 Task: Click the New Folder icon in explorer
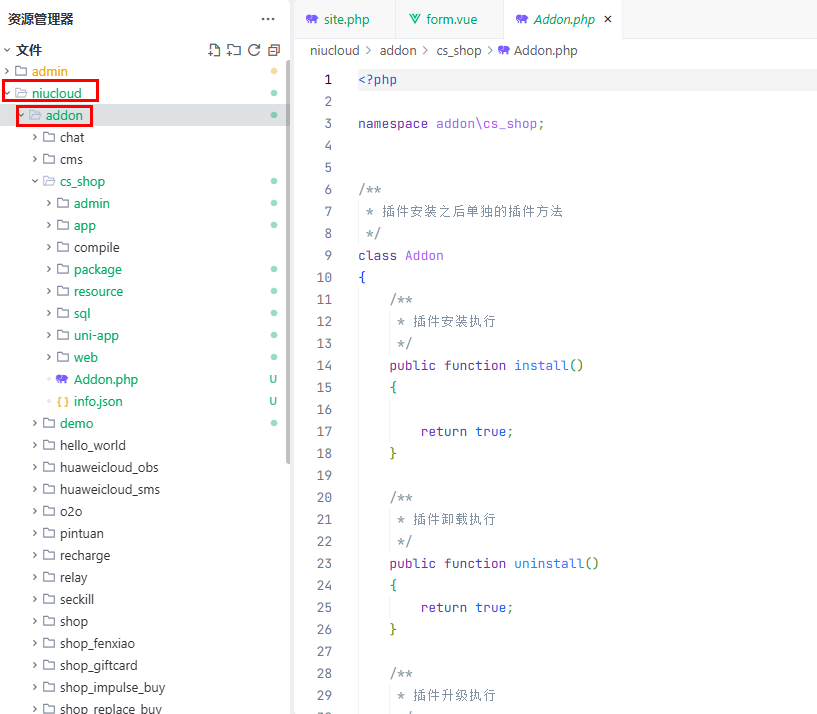pos(234,50)
